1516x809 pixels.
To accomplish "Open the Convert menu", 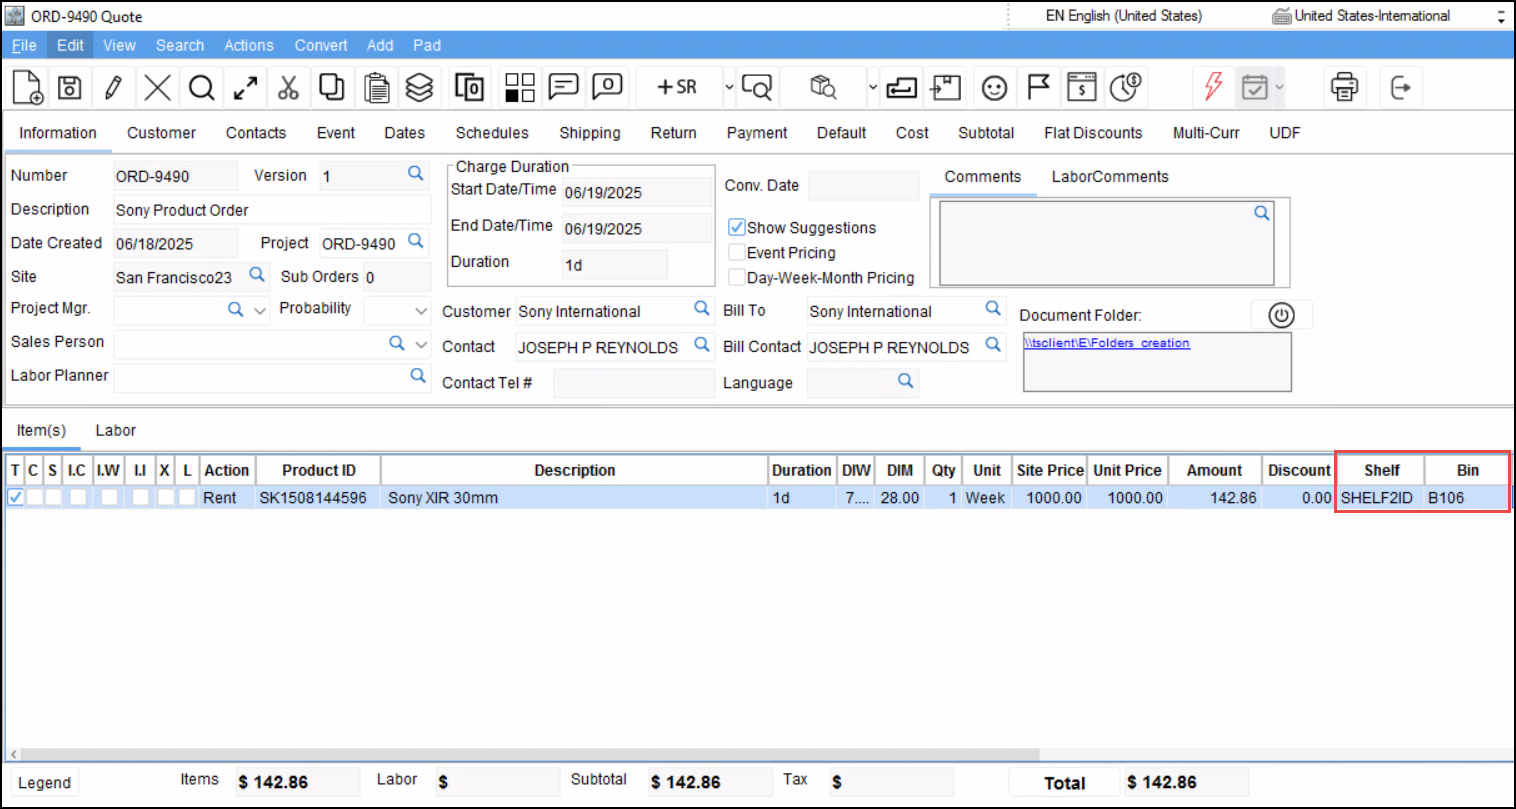I will point(320,45).
